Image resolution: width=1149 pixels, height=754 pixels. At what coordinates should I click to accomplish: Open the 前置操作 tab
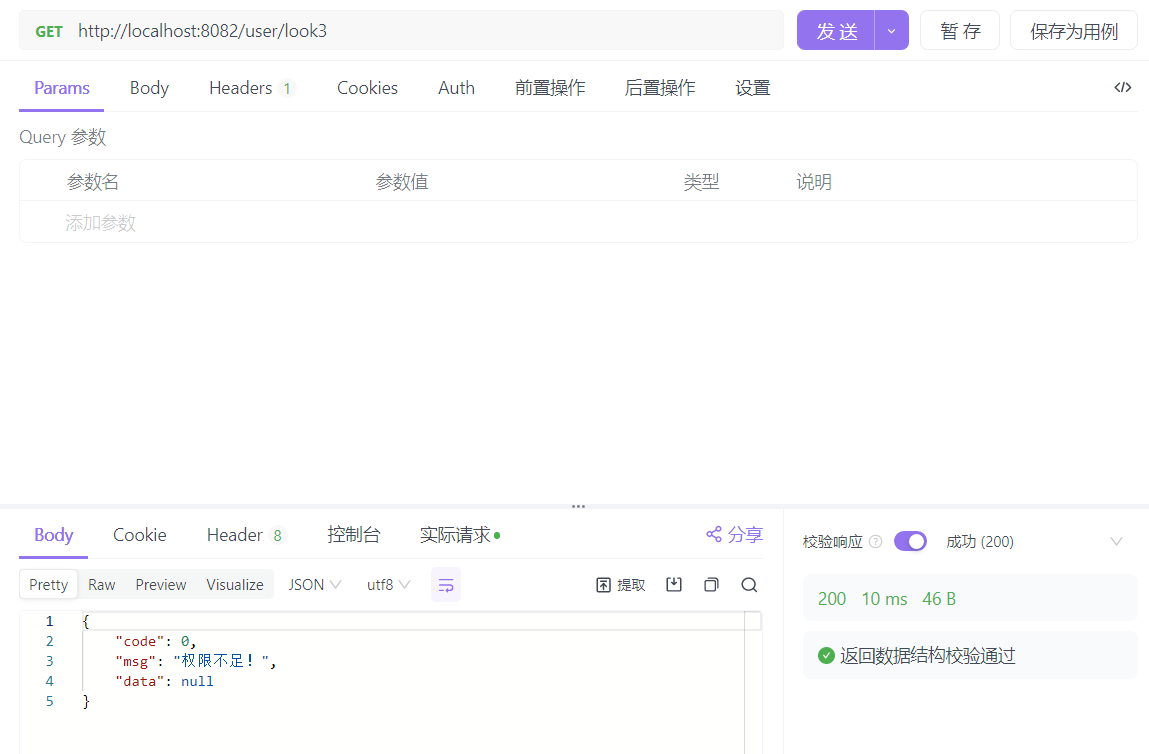point(550,88)
